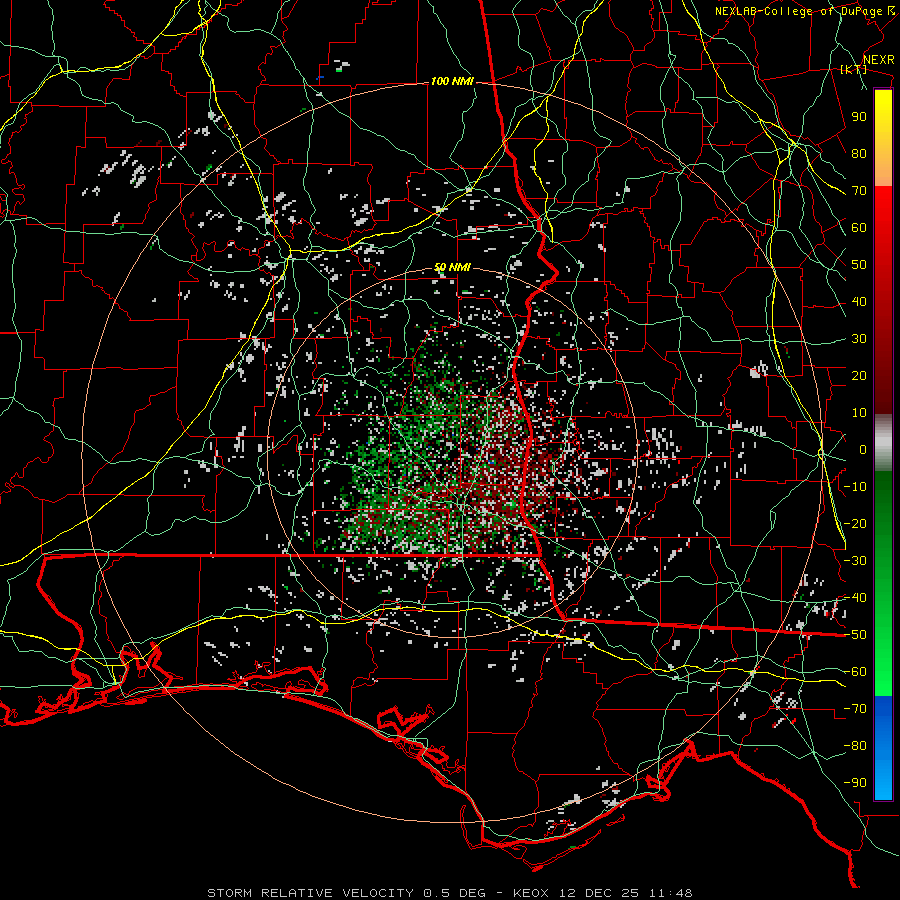Click the 60 value on velocity scale

click(859, 228)
